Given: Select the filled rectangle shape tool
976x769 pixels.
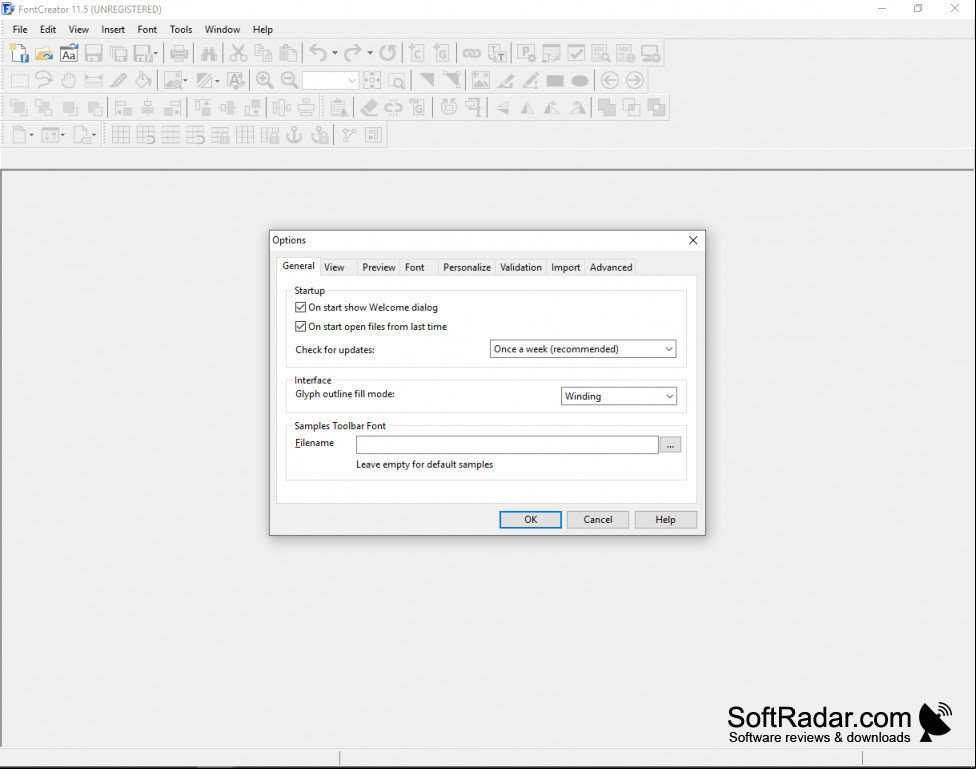Looking at the screenshot, I should click(555, 81).
